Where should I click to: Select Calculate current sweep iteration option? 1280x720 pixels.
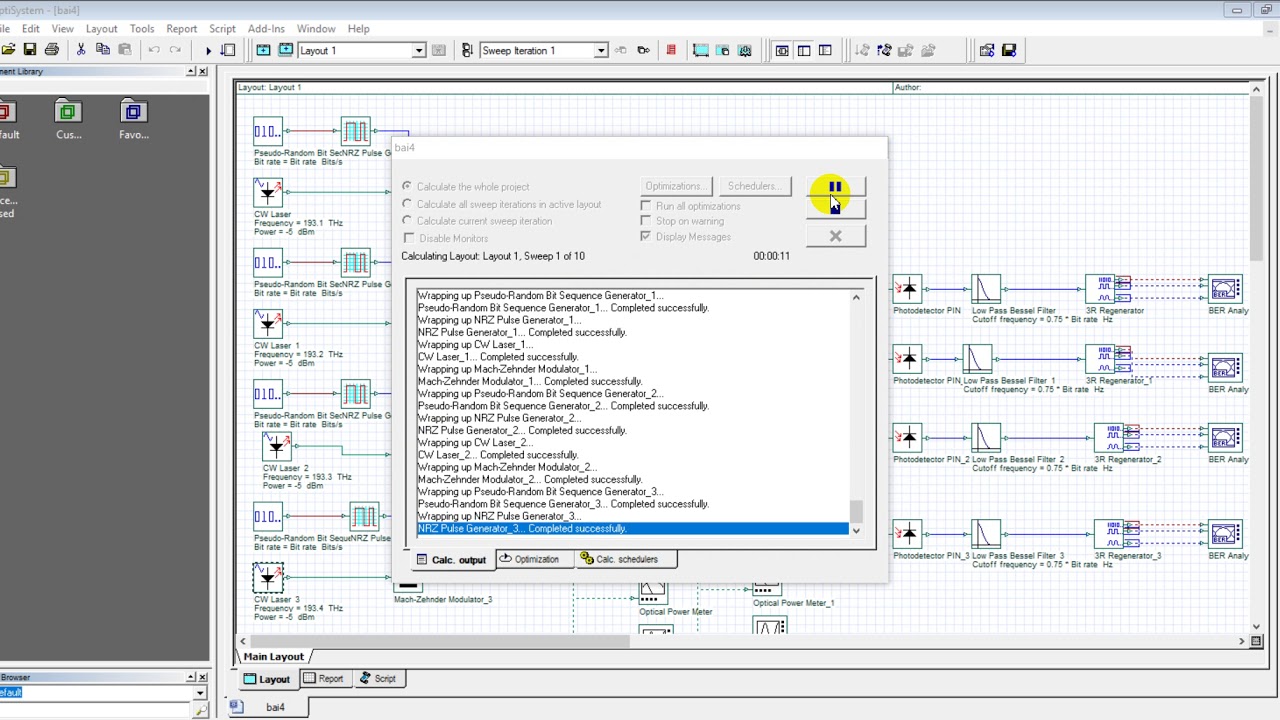(x=407, y=221)
